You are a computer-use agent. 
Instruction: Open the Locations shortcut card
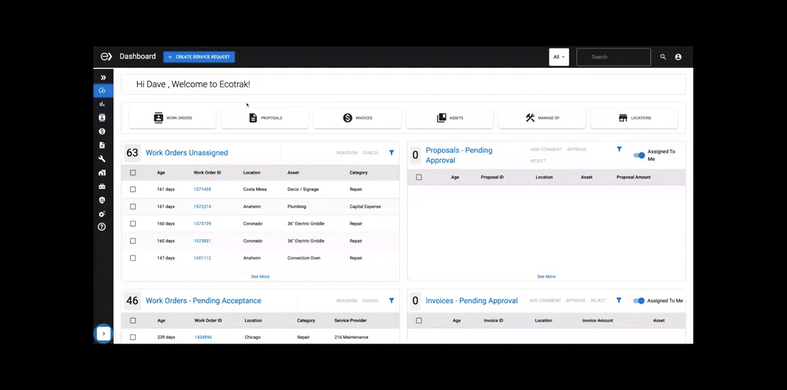coord(634,118)
